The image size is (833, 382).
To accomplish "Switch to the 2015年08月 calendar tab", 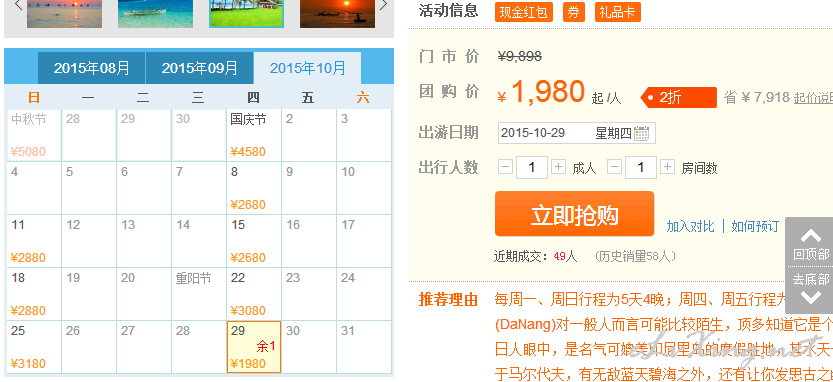I will click(92, 68).
